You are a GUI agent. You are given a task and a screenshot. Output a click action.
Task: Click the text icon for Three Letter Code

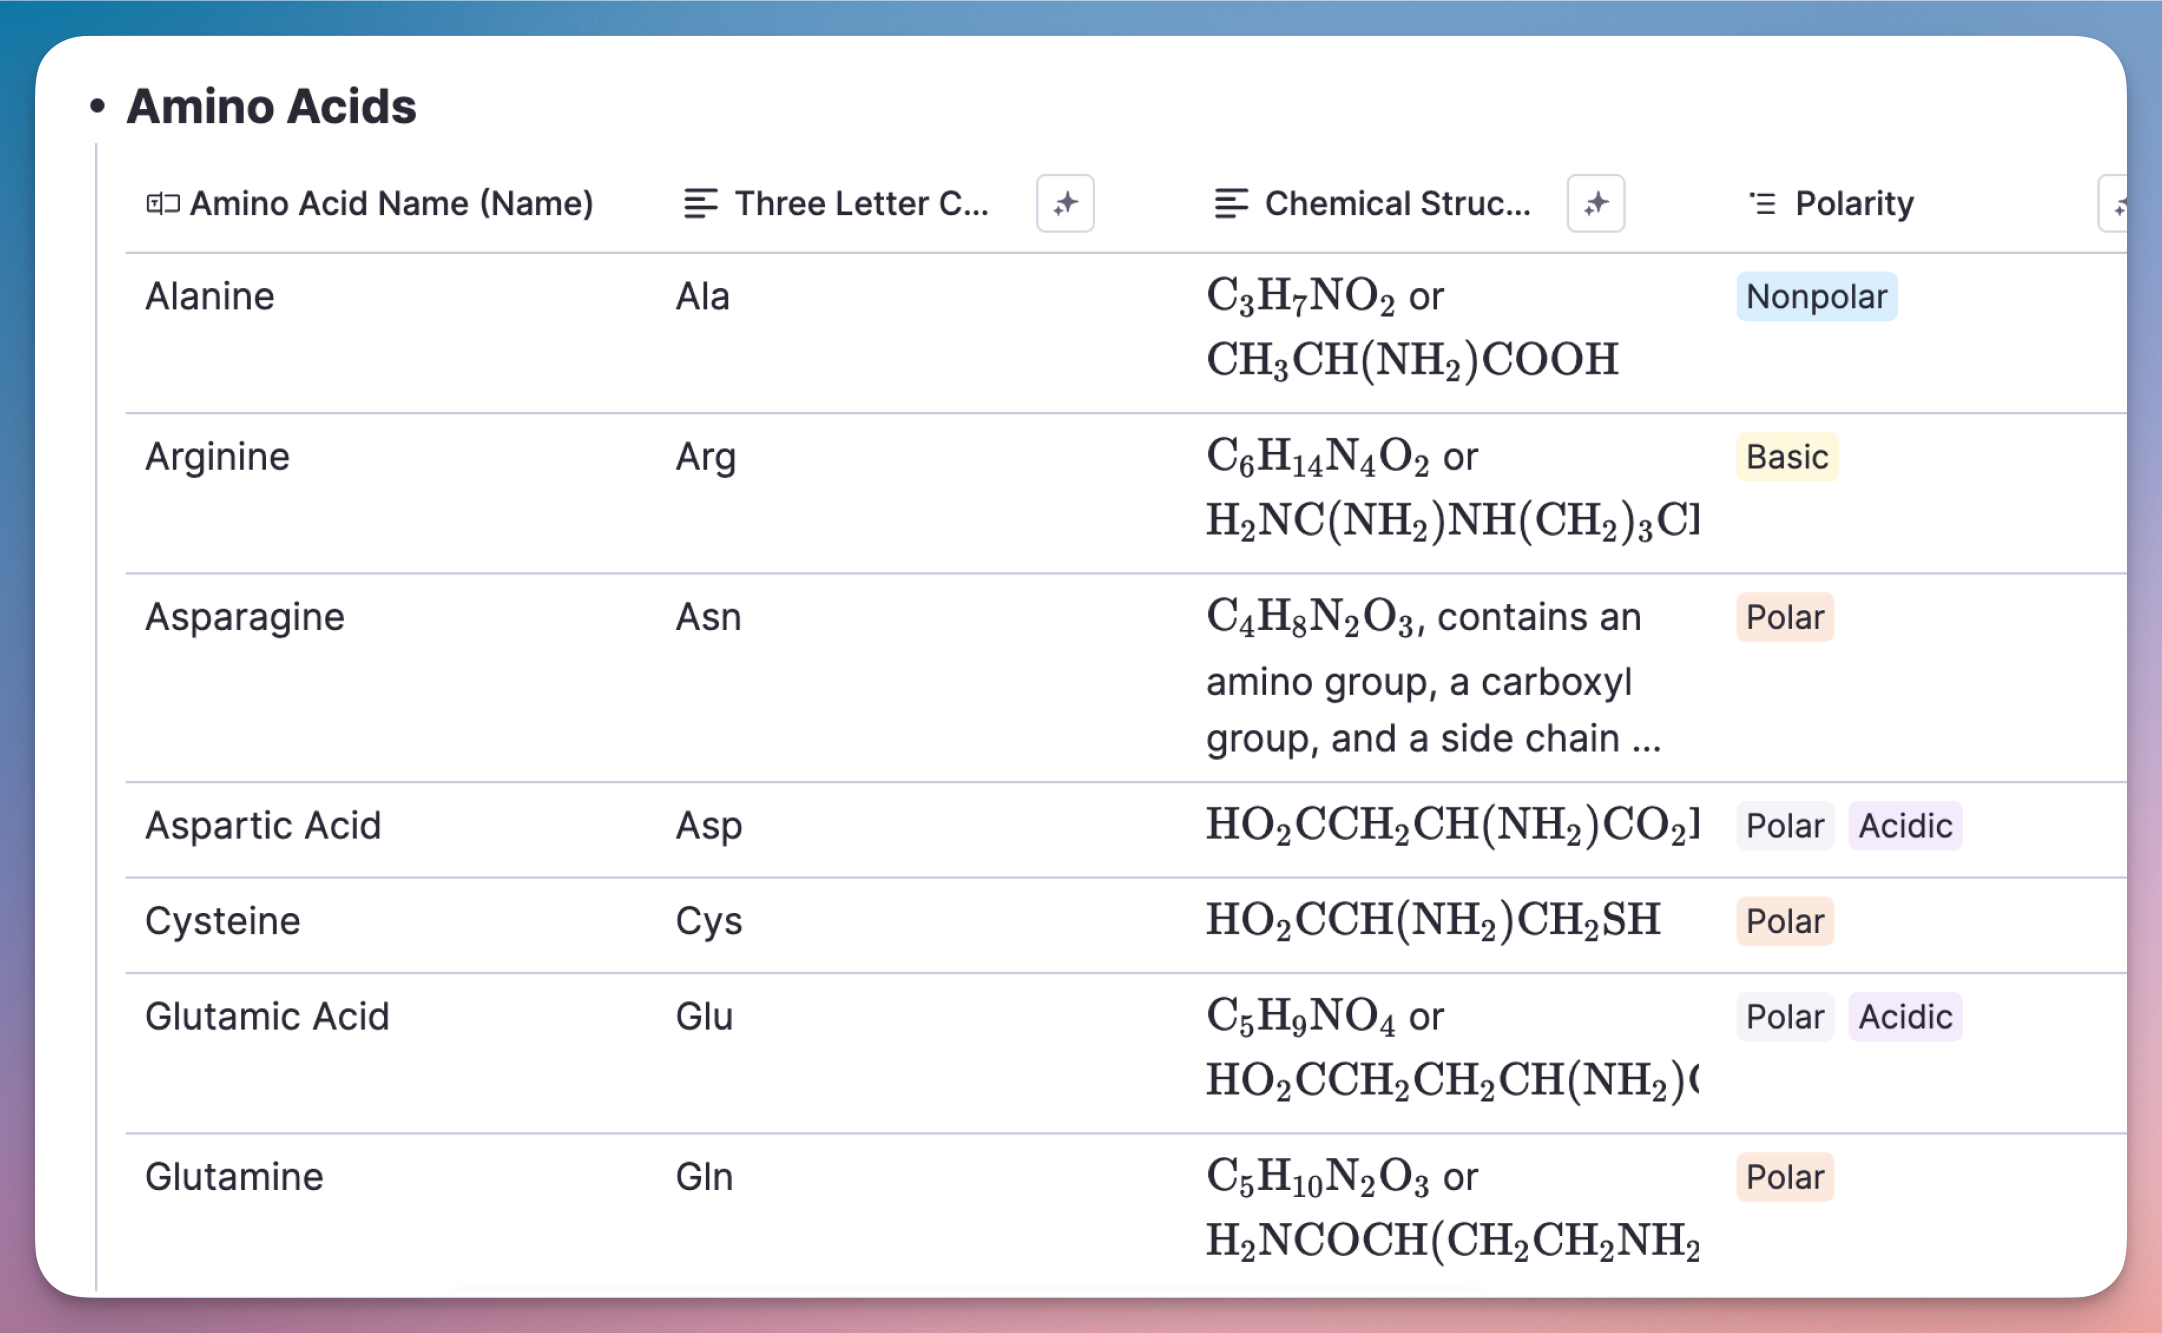click(x=700, y=204)
